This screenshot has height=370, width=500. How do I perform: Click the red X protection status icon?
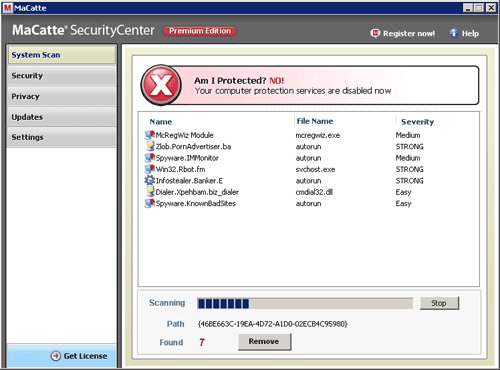[x=161, y=85]
